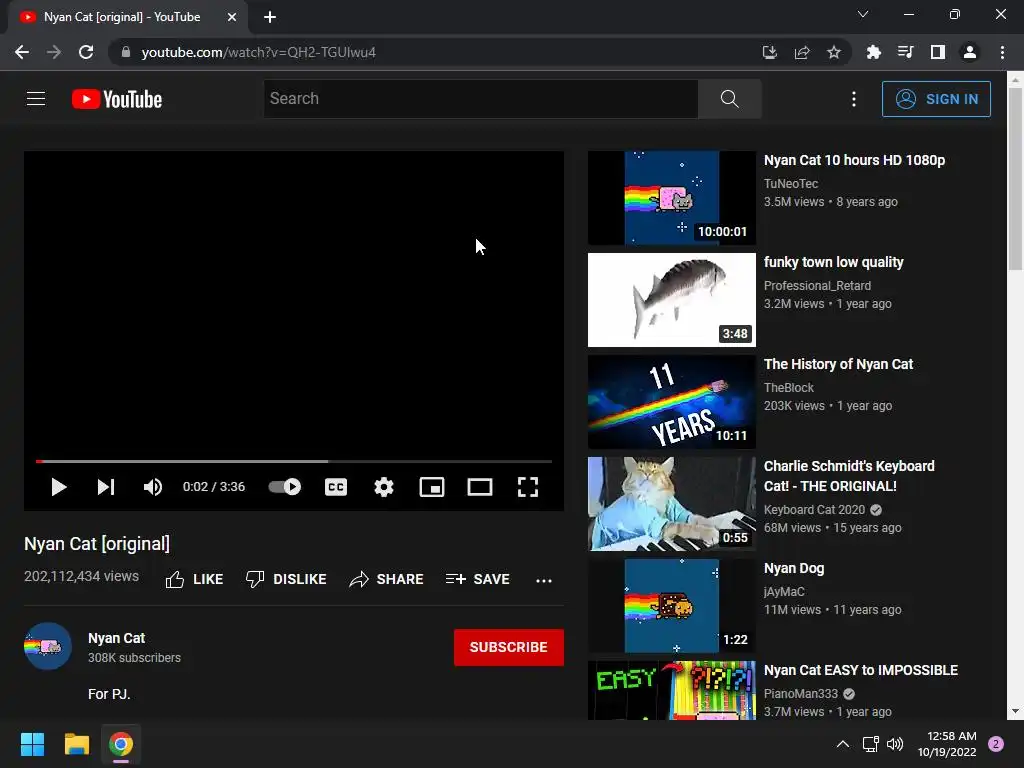Click scrollbar down arrow
The height and width of the screenshot is (768, 1024).
point(1015,711)
